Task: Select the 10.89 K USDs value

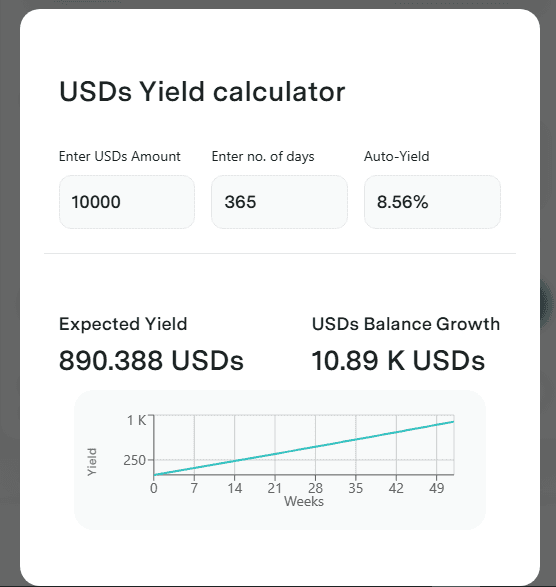Action: click(398, 361)
